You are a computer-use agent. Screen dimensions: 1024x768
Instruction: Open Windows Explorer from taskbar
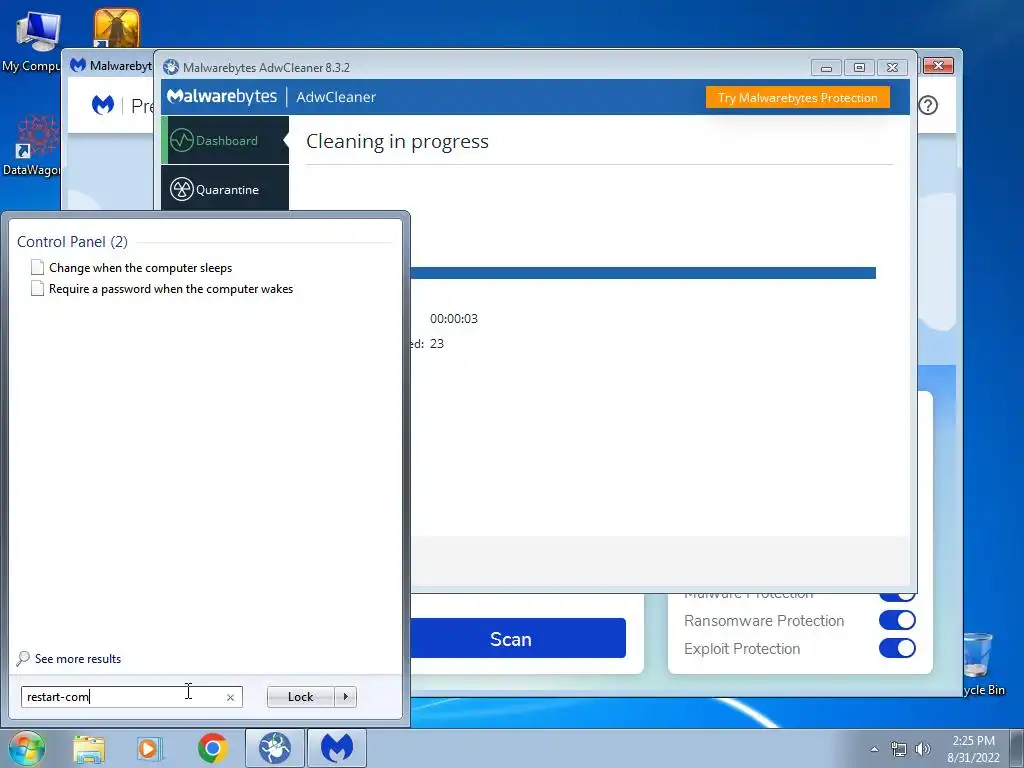[x=89, y=748]
